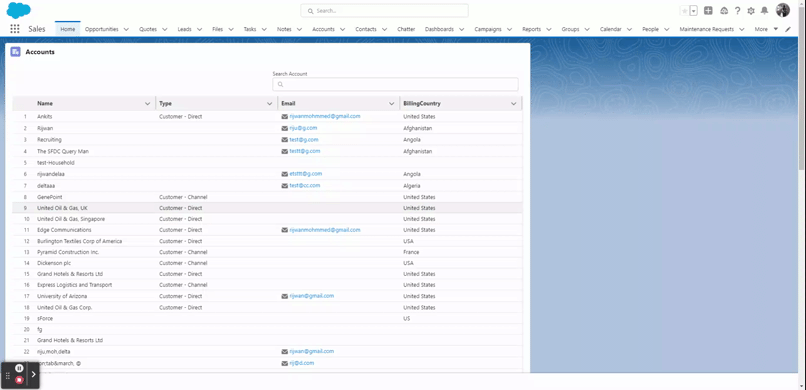Click 'The SFDC Query Man' cell
806x390 pixels.
[x=63, y=152]
